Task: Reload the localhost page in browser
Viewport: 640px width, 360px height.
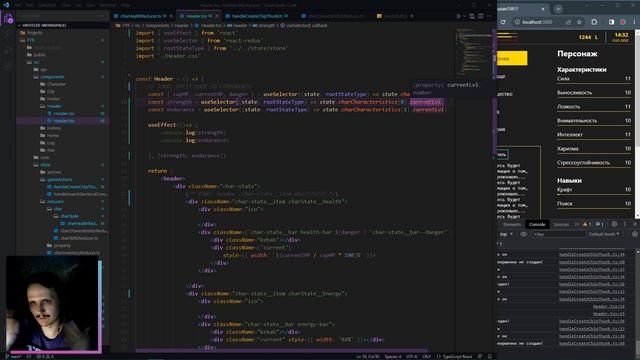Action: pyautogui.click(x=503, y=22)
